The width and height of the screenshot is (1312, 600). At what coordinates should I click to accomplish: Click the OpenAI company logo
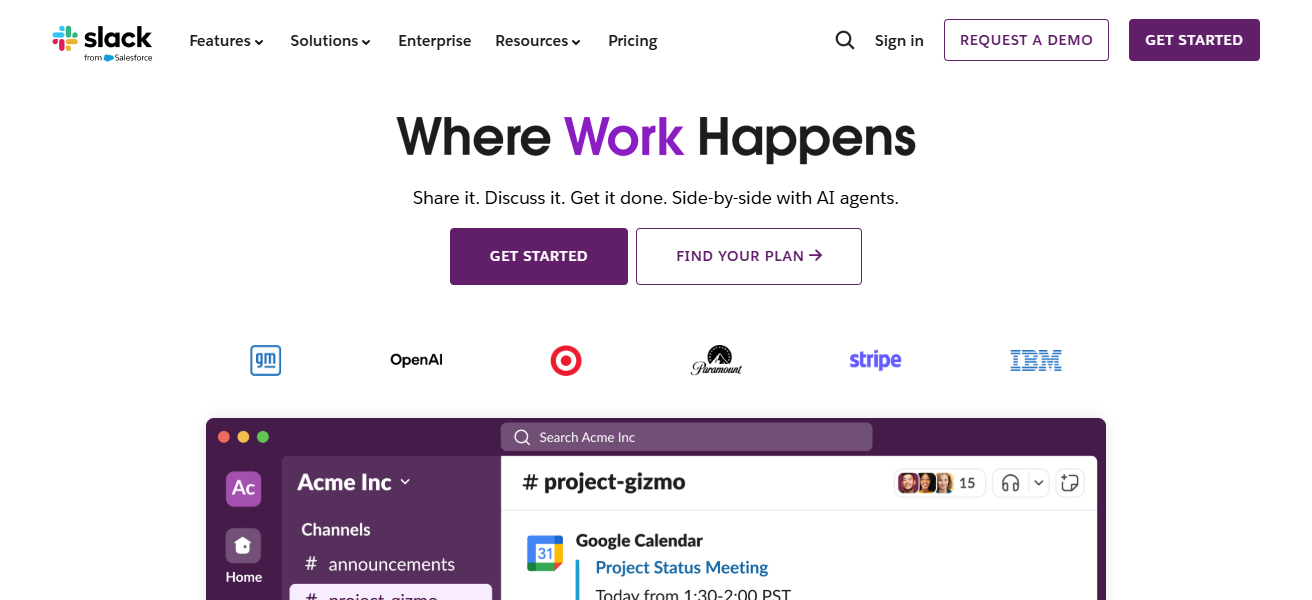pos(416,359)
